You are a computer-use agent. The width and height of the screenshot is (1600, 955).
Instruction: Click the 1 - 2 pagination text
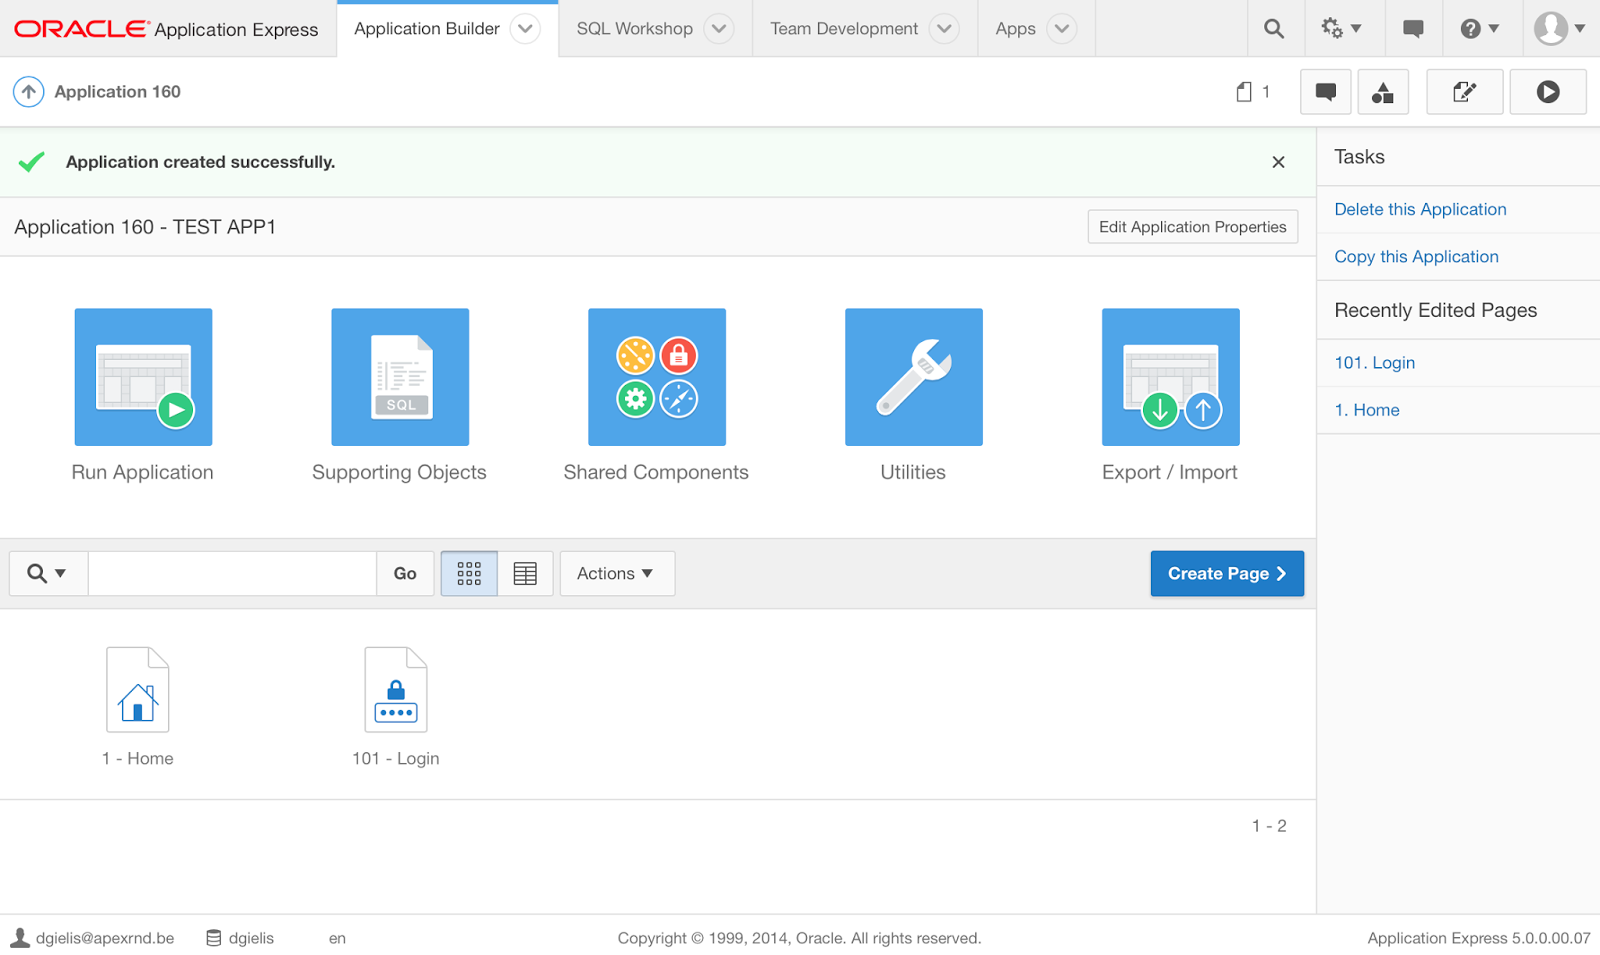pyautogui.click(x=1269, y=826)
